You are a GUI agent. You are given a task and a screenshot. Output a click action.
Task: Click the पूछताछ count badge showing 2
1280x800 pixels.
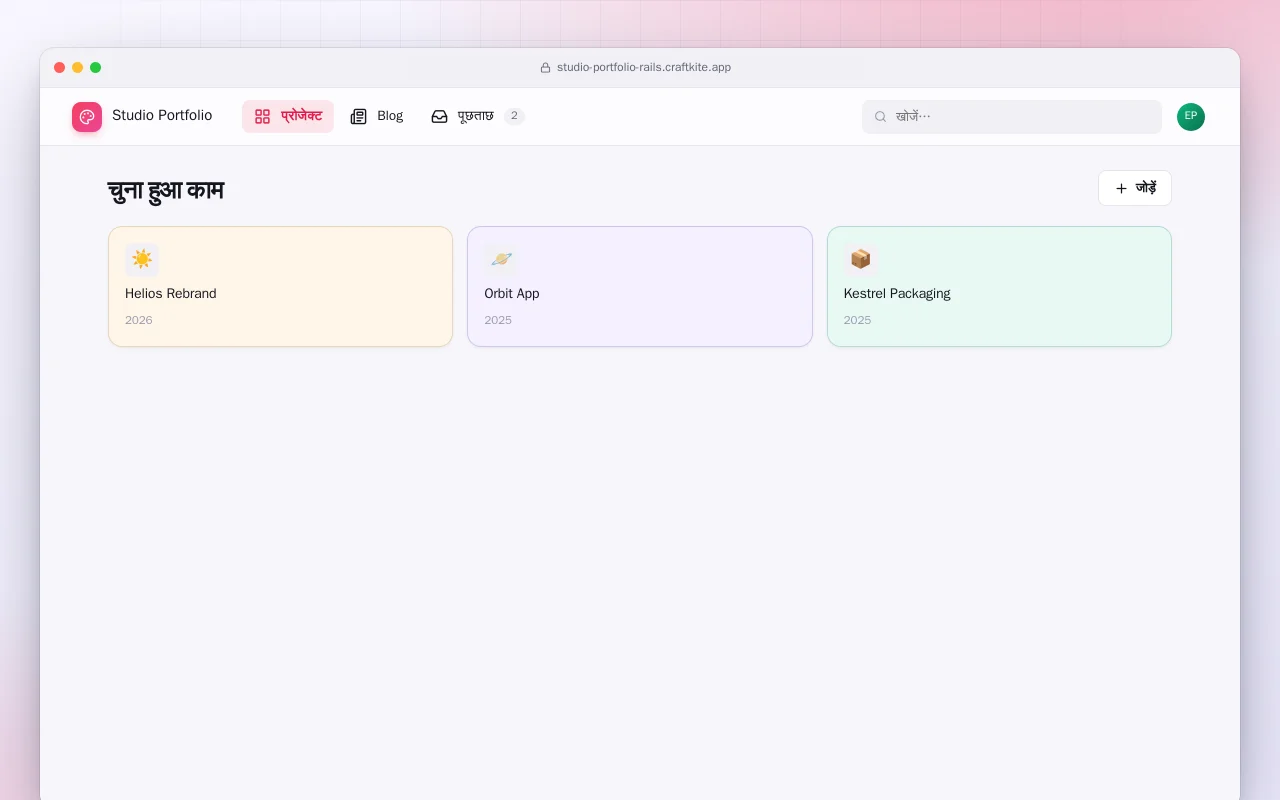[514, 116]
